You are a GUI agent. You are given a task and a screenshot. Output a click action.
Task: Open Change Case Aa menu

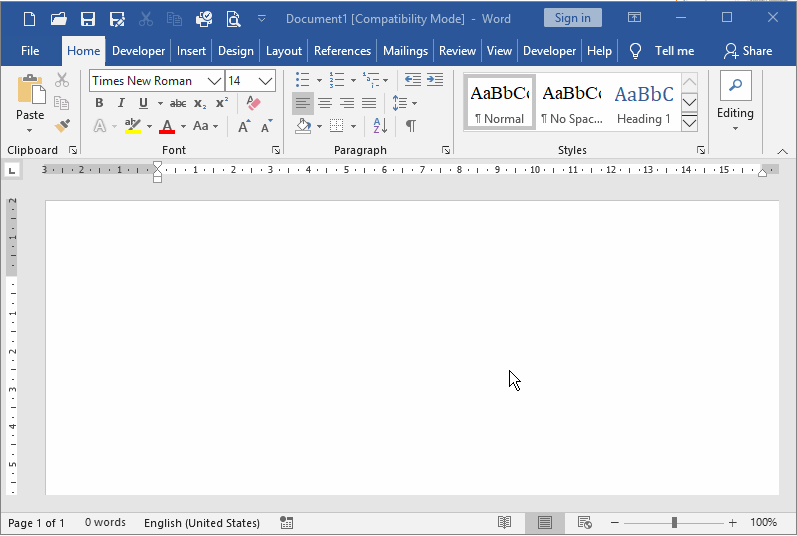tap(205, 125)
